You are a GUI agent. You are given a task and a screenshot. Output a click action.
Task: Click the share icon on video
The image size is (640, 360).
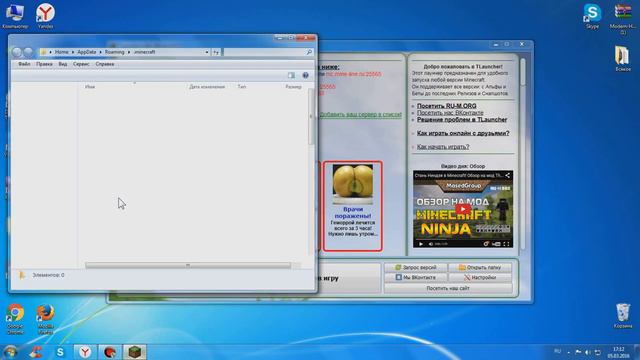coord(507,176)
